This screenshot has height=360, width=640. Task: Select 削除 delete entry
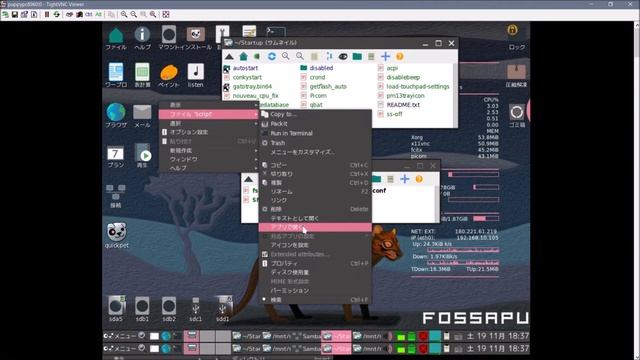point(315,209)
